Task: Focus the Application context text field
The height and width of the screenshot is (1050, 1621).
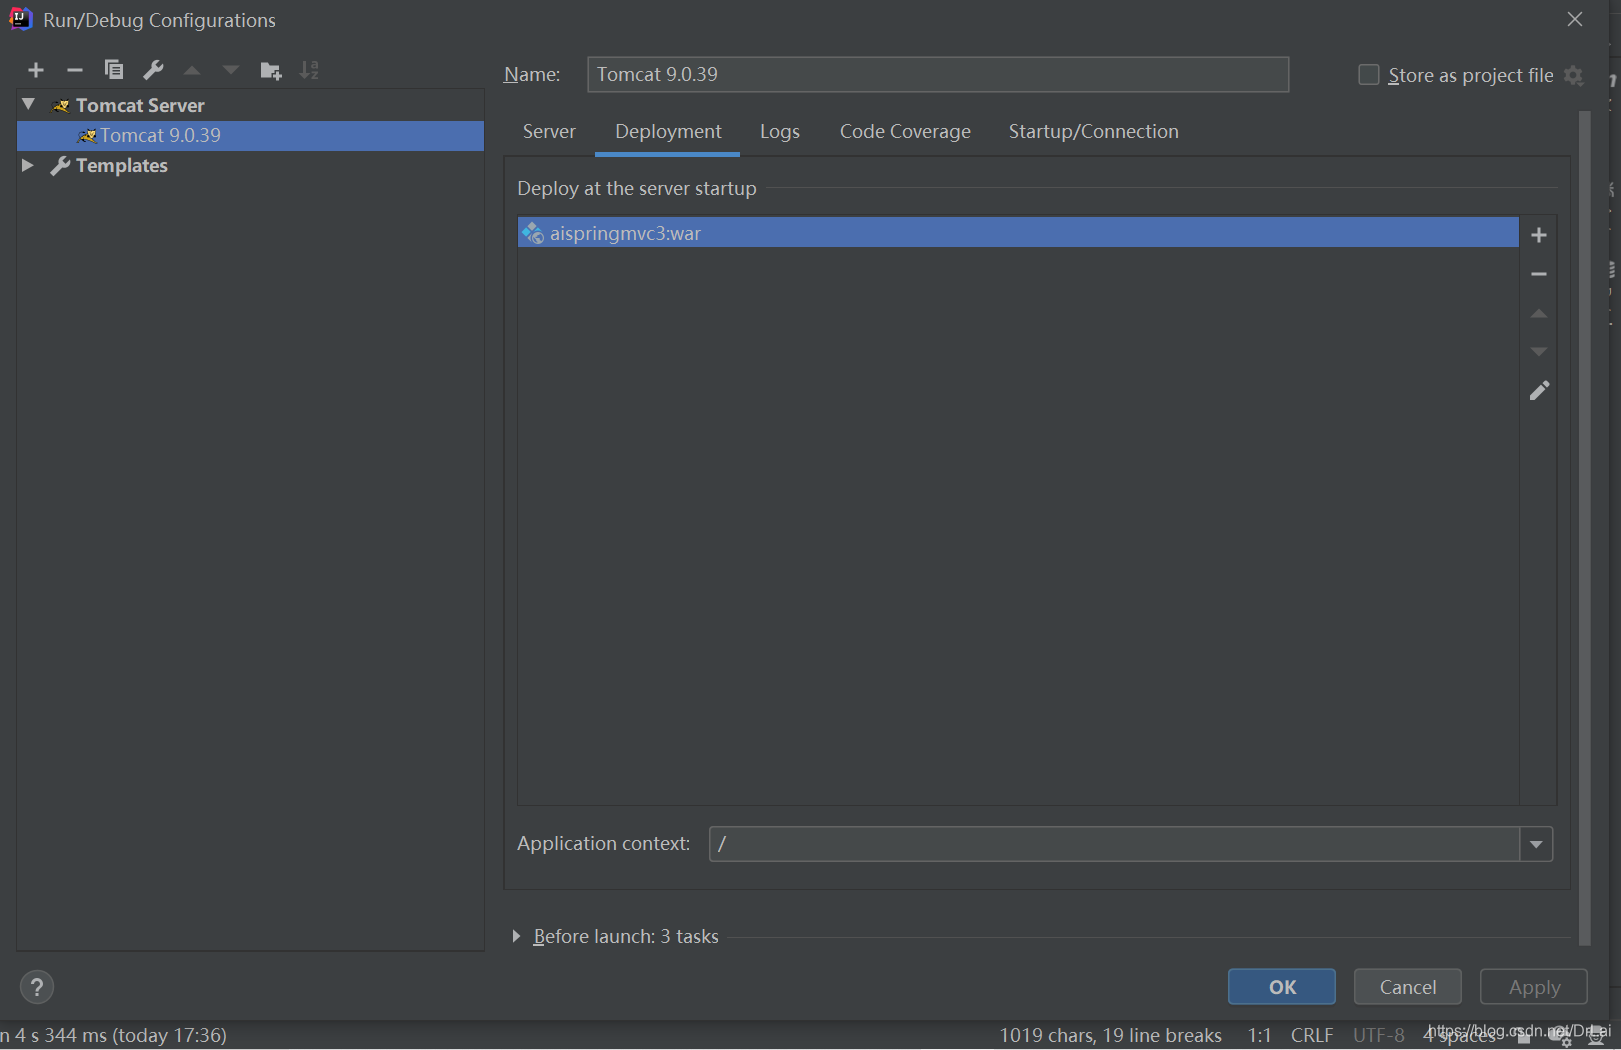Action: coord(1115,844)
